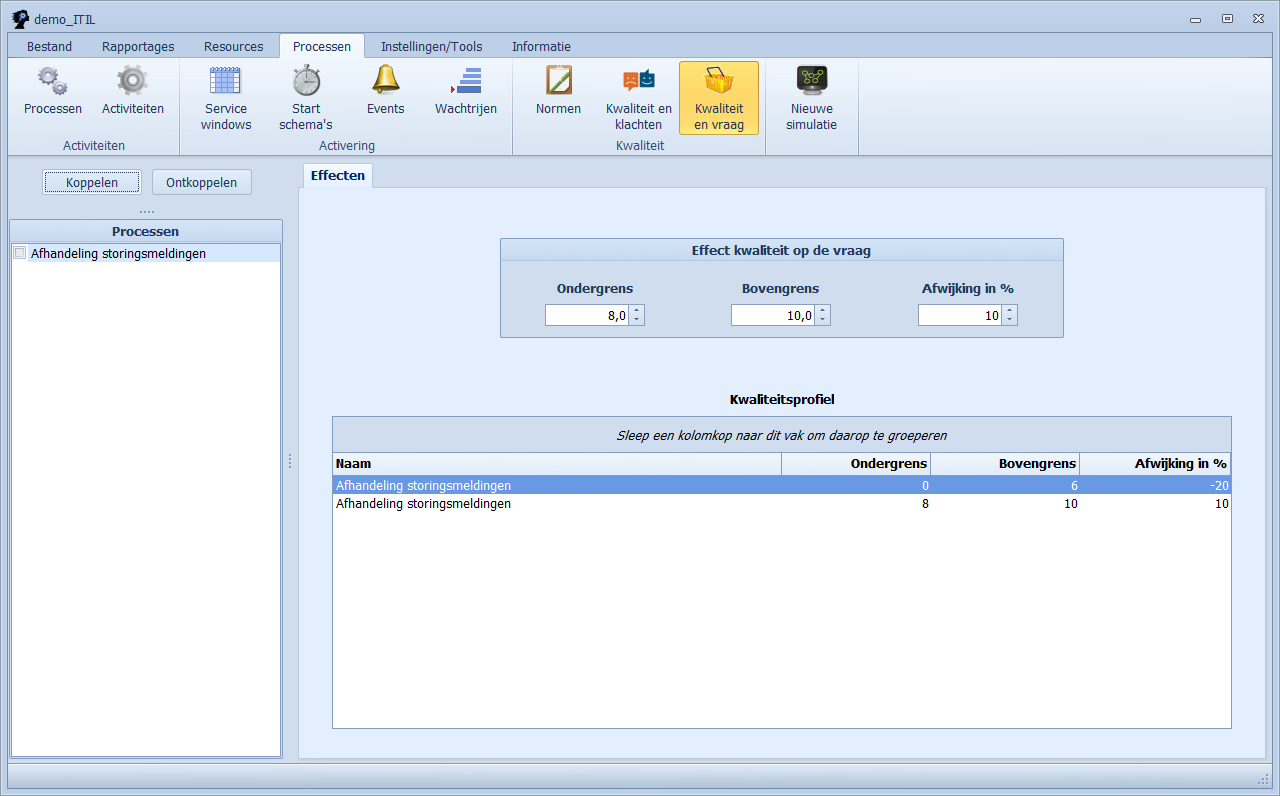Screen dimensions: 1280x796
Task: Sort by the Naam column header
Action: coord(557,463)
